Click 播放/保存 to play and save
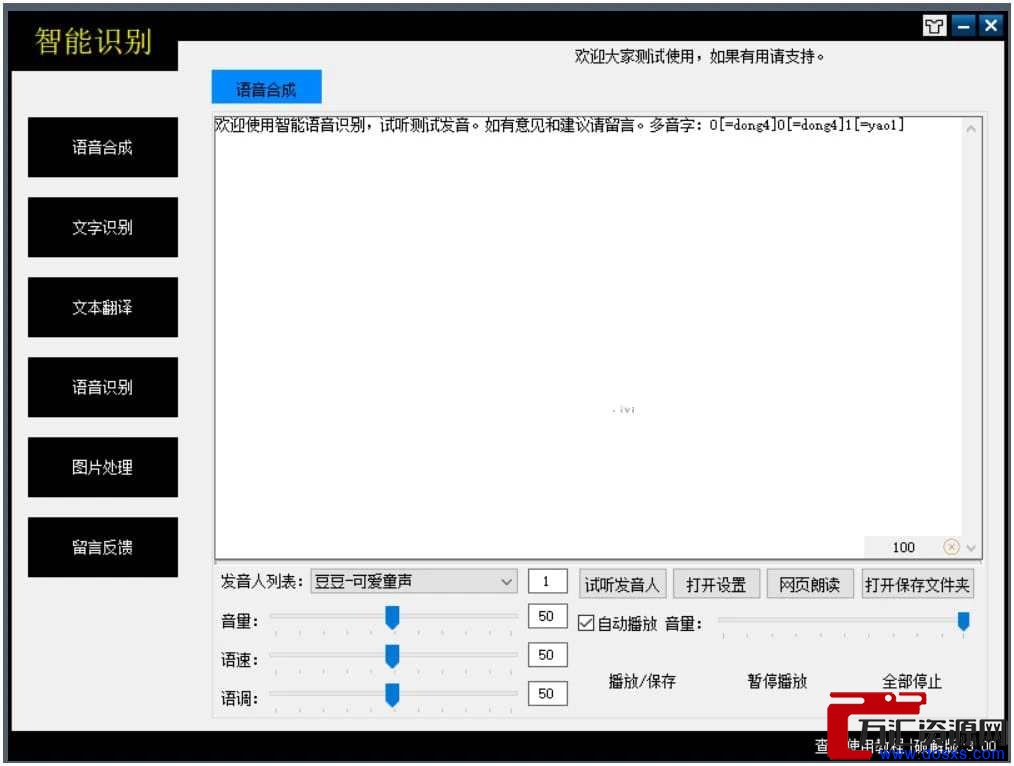The image size is (1014, 766). pyautogui.click(x=642, y=682)
